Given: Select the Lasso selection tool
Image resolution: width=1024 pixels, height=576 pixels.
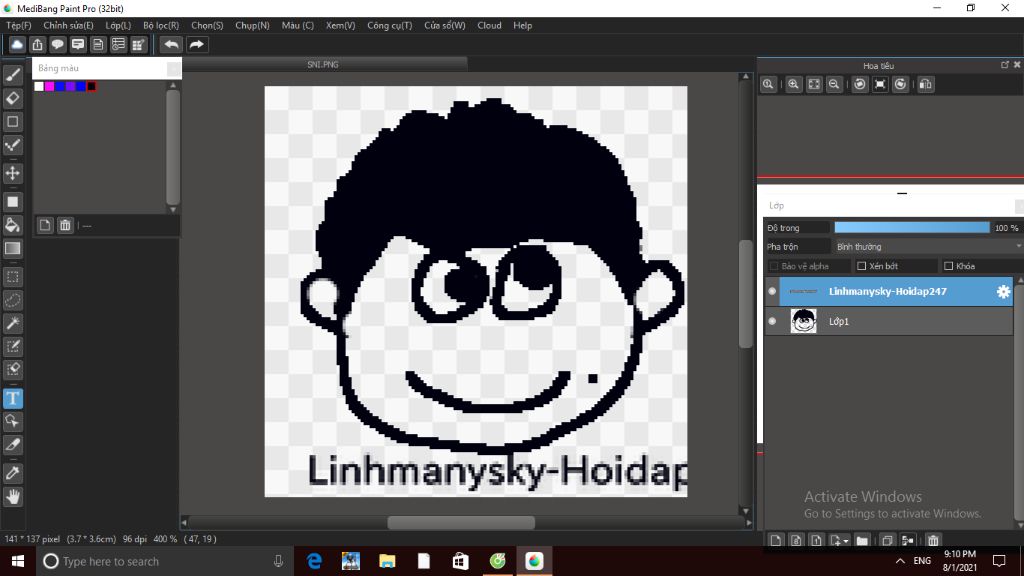Looking at the screenshot, I should pyautogui.click(x=12, y=300).
